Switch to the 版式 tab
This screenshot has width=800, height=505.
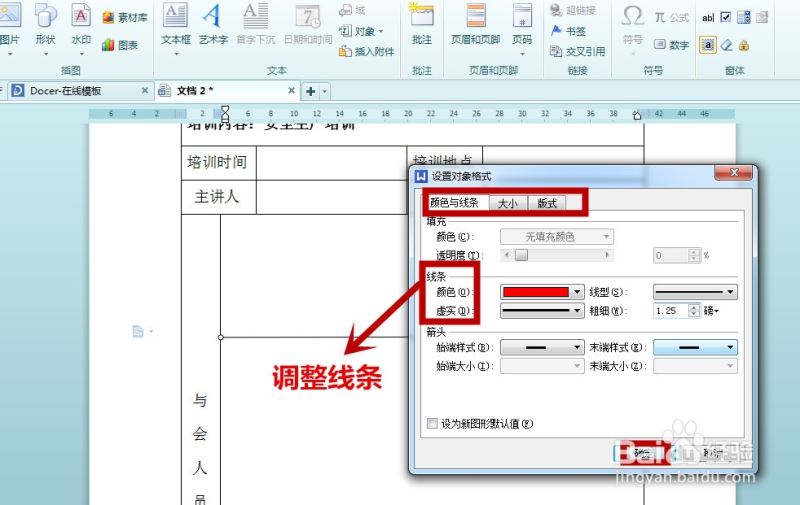click(547, 204)
